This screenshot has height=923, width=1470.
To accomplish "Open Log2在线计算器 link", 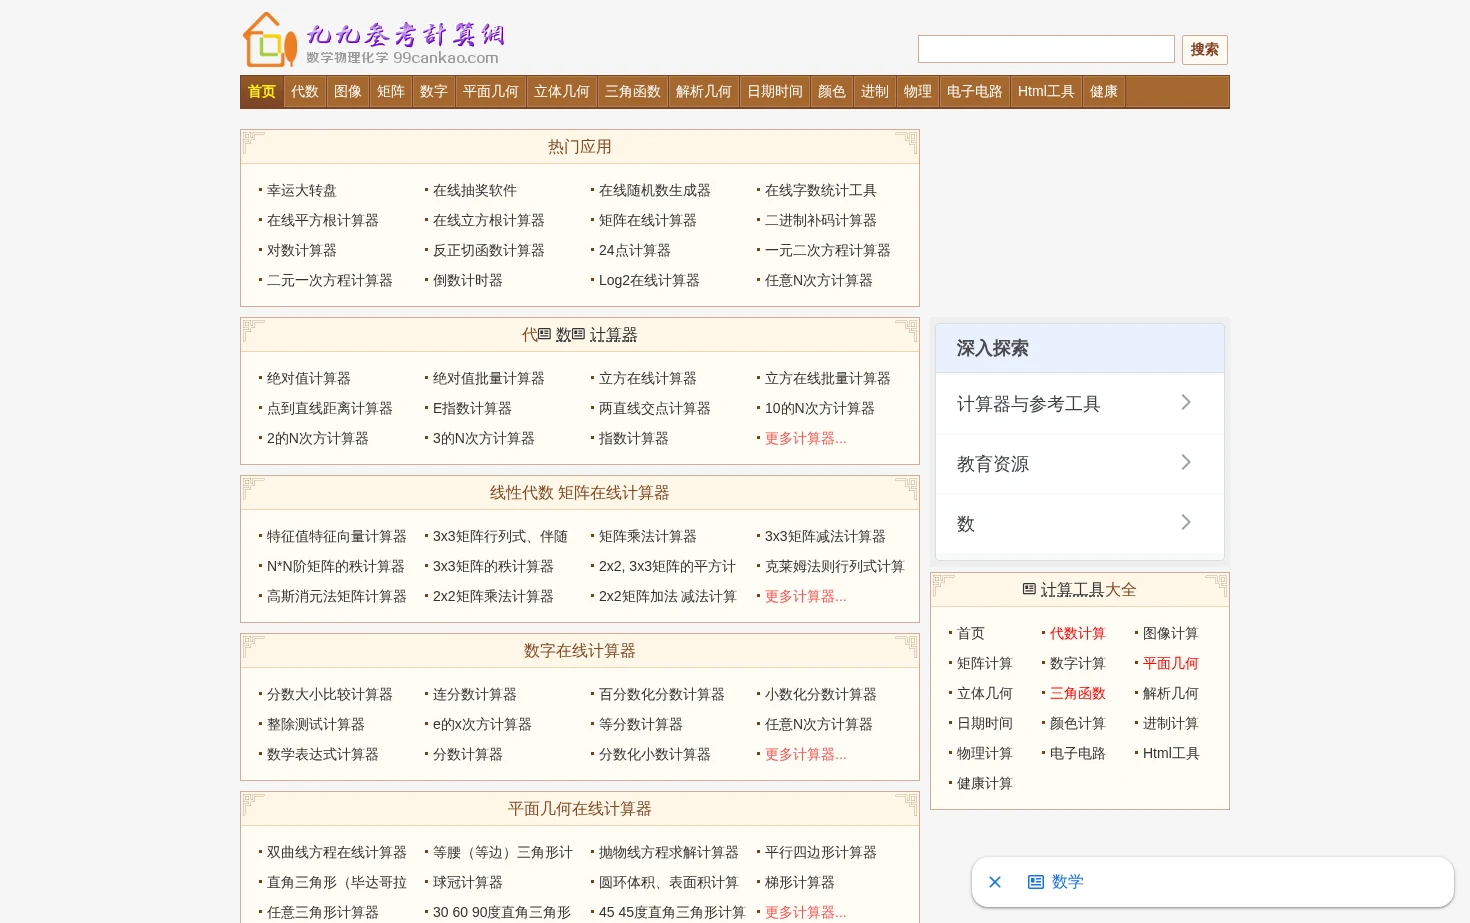I will tap(649, 280).
